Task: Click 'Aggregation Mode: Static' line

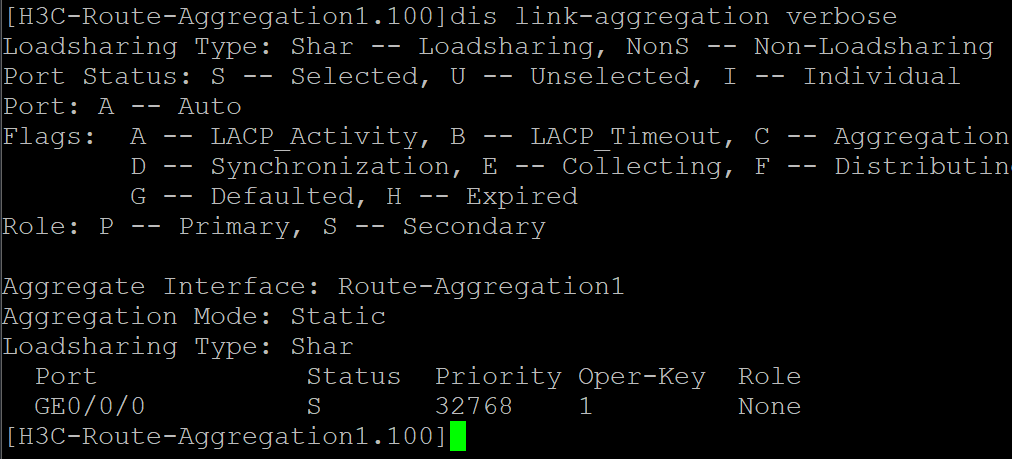Action: click(x=194, y=317)
